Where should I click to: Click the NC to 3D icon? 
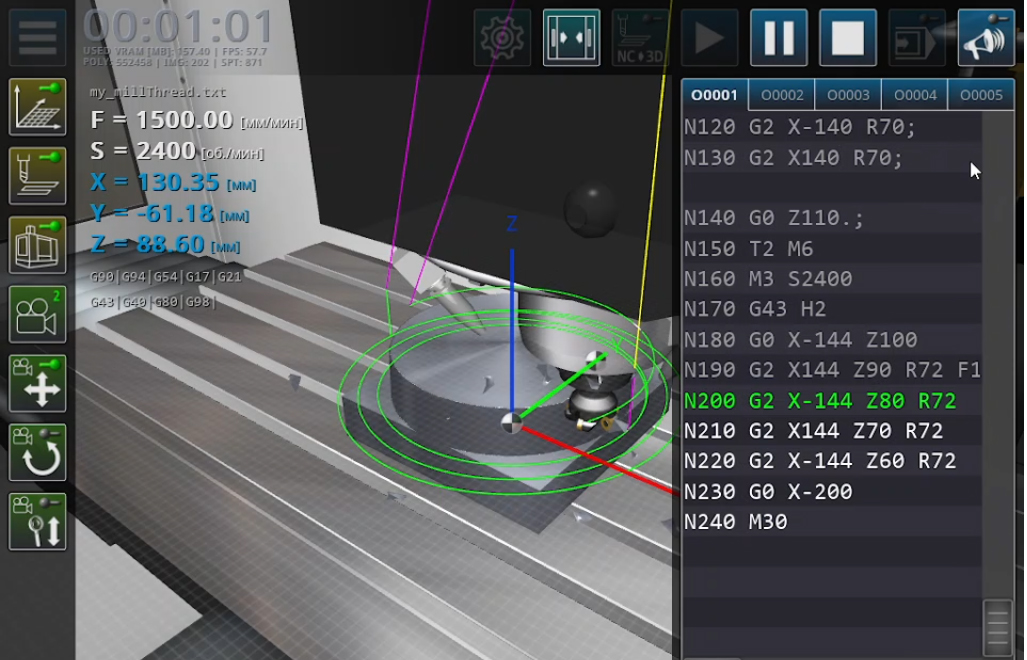640,38
